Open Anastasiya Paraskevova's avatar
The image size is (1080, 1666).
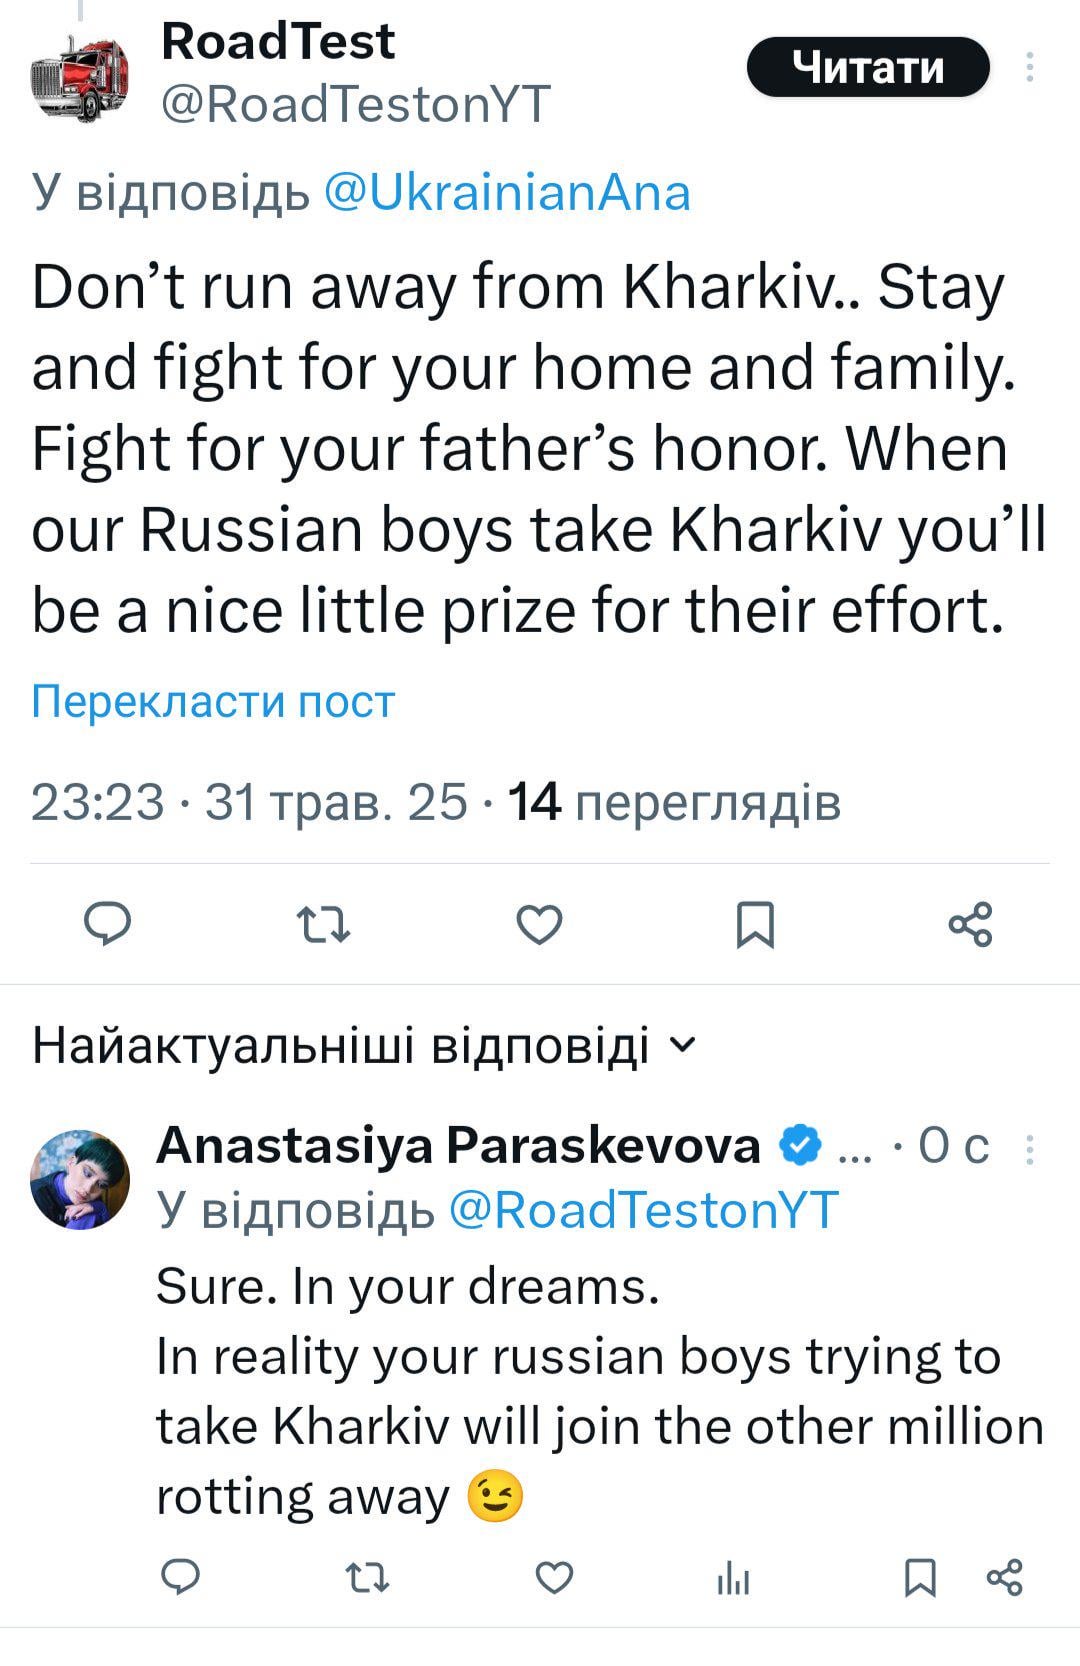[80, 1179]
